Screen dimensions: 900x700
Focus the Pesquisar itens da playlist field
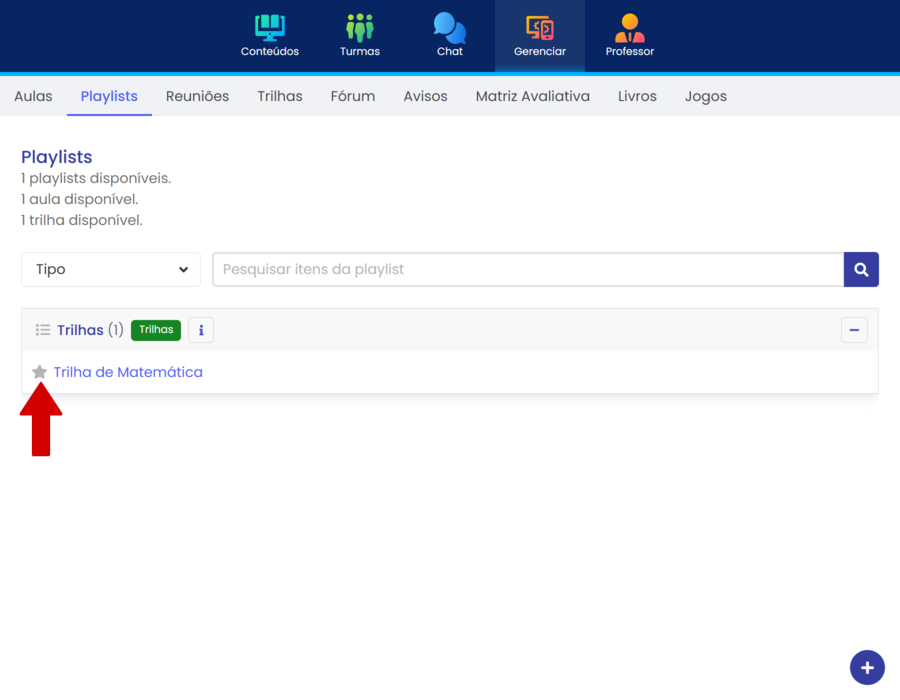(528, 269)
